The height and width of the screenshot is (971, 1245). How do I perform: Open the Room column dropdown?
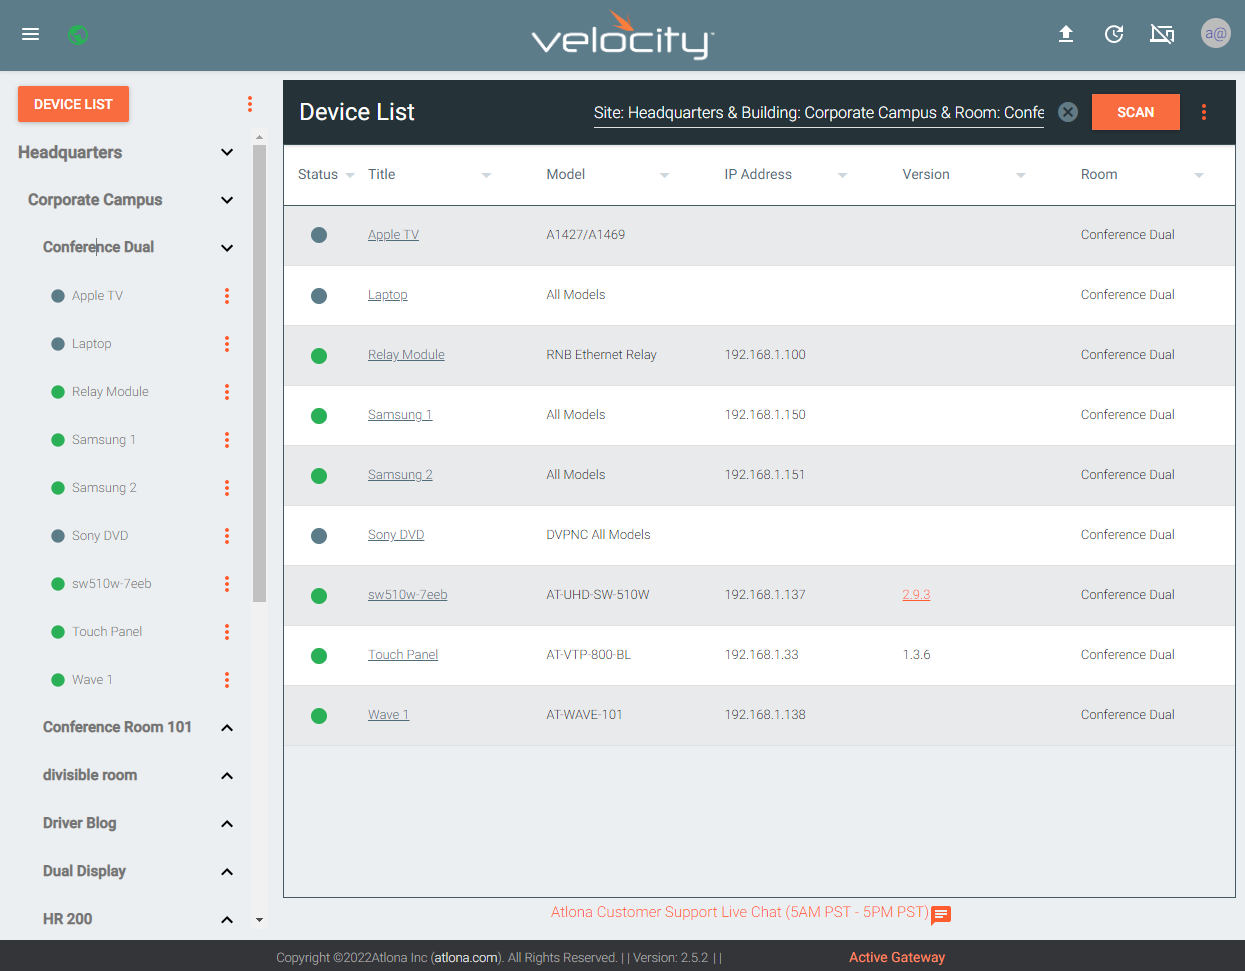[x=1199, y=175]
